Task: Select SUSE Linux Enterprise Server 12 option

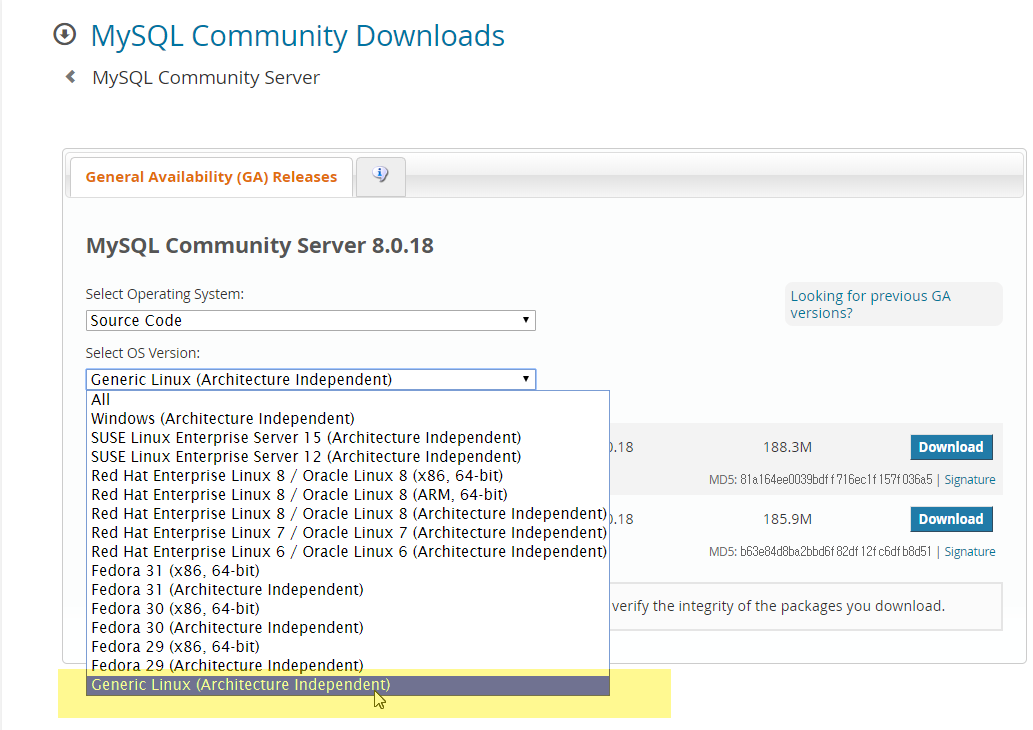Action: (348, 457)
